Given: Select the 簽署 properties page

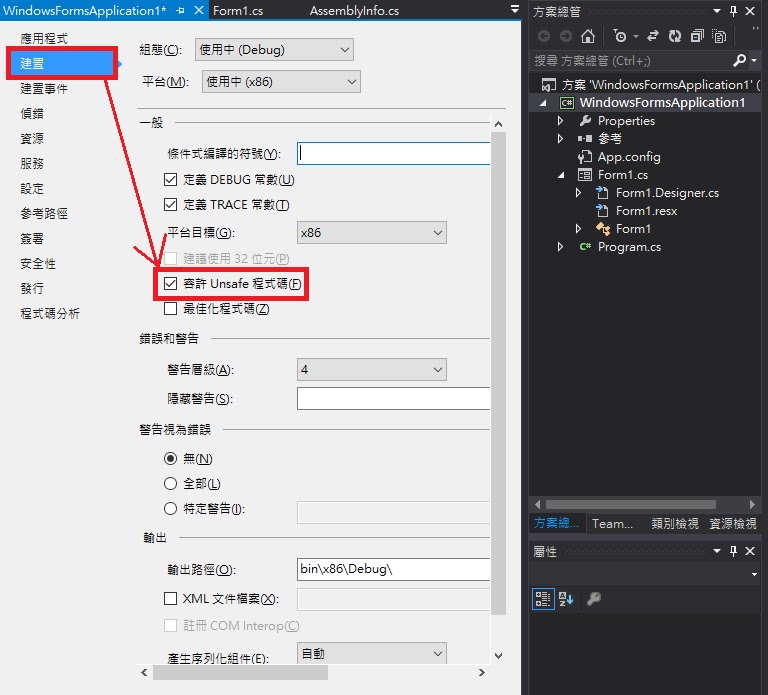Looking at the screenshot, I should 32,239.
